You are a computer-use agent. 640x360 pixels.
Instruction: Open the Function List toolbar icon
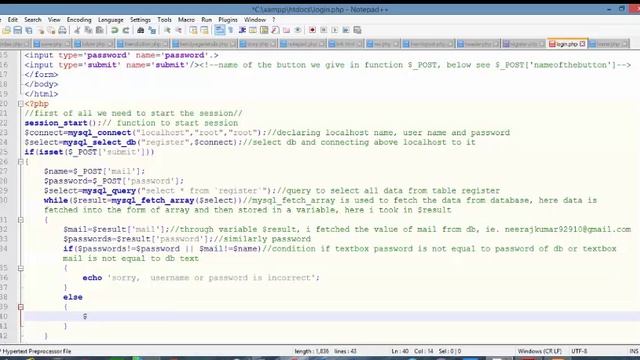276,30
